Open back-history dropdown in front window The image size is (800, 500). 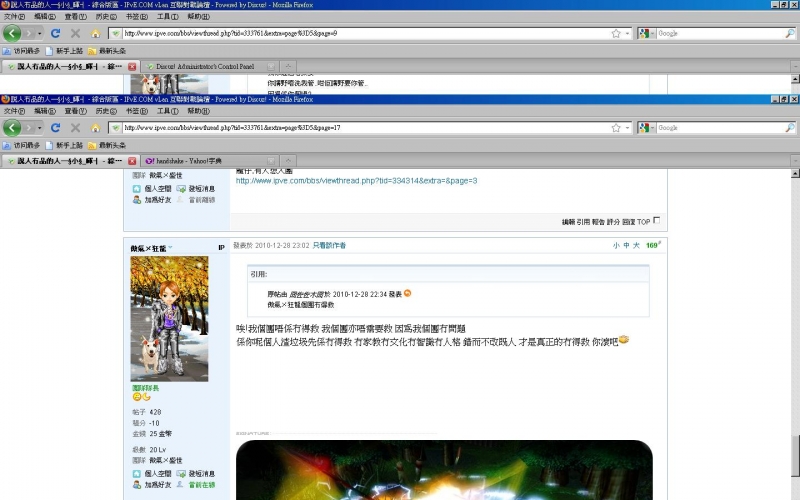(x=39, y=128)
